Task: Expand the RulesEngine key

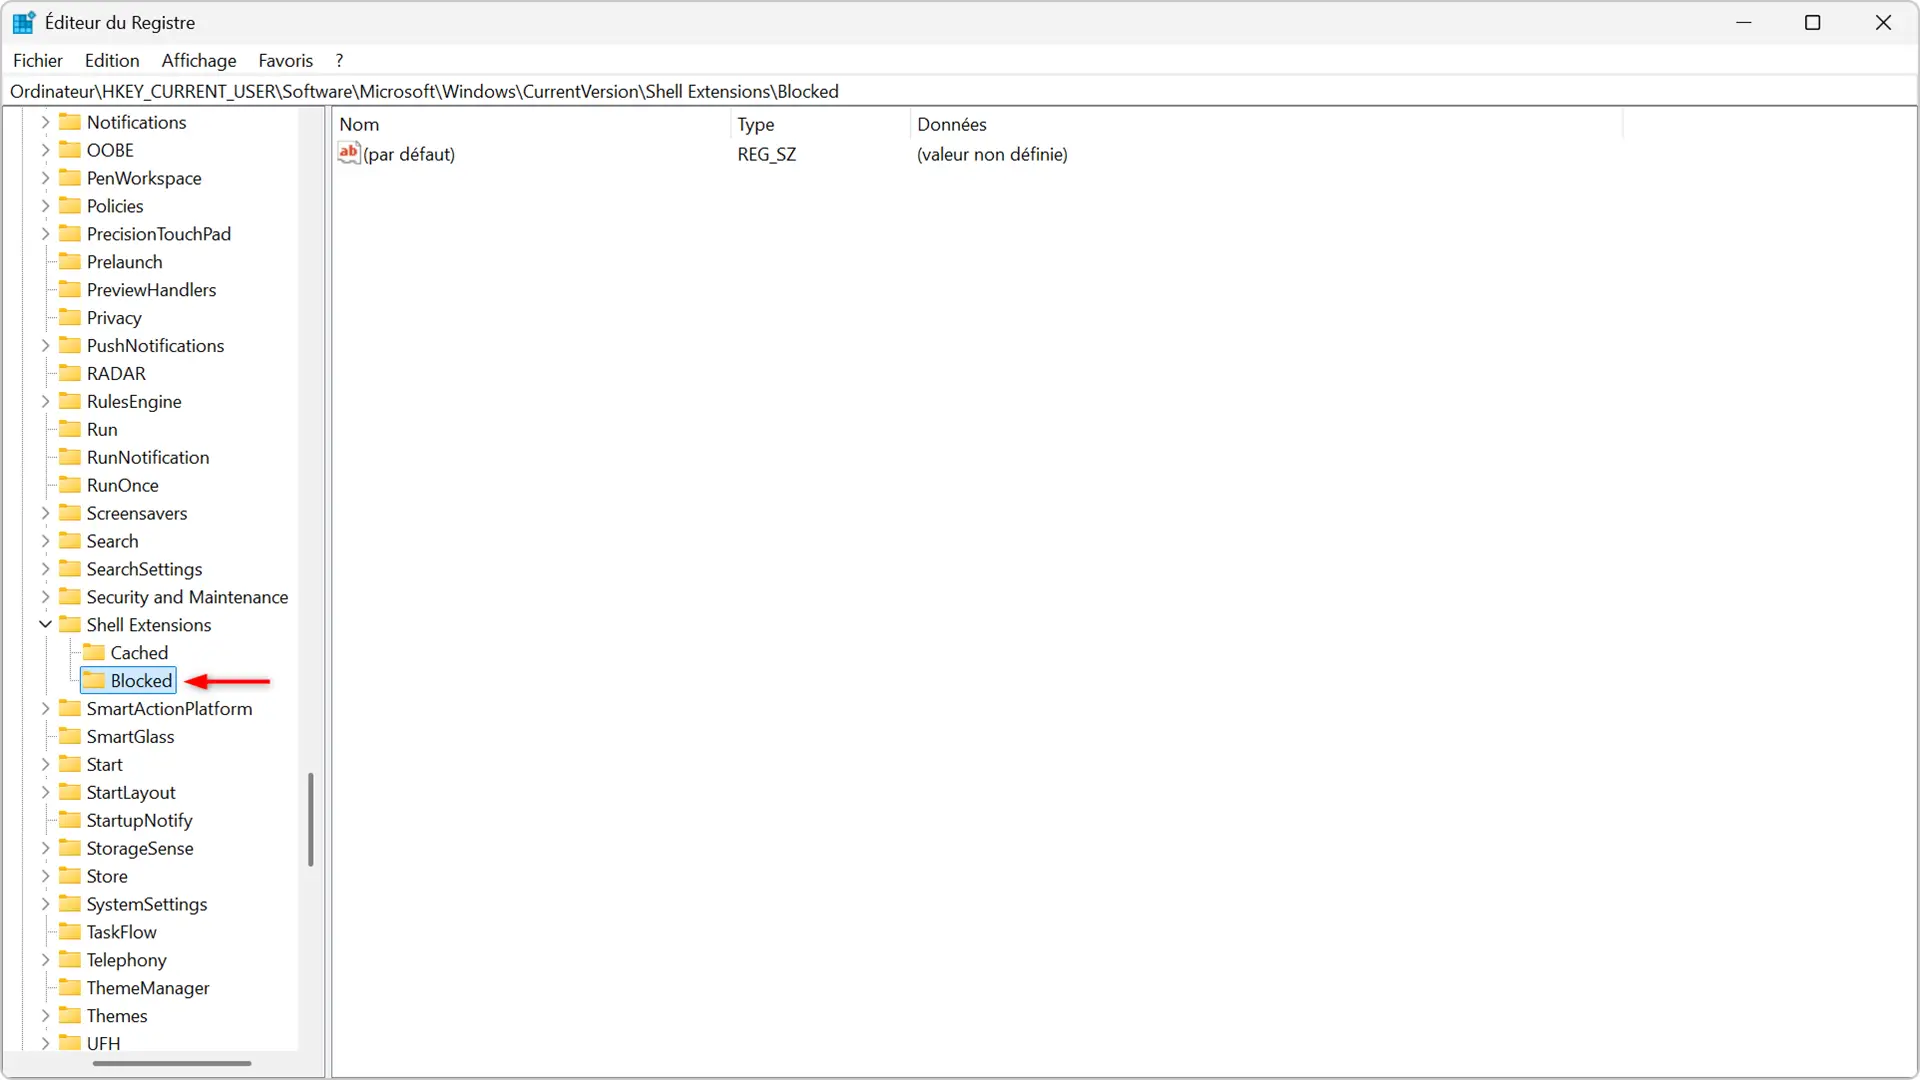Action: pyautogui.click(x=45, y=402)
